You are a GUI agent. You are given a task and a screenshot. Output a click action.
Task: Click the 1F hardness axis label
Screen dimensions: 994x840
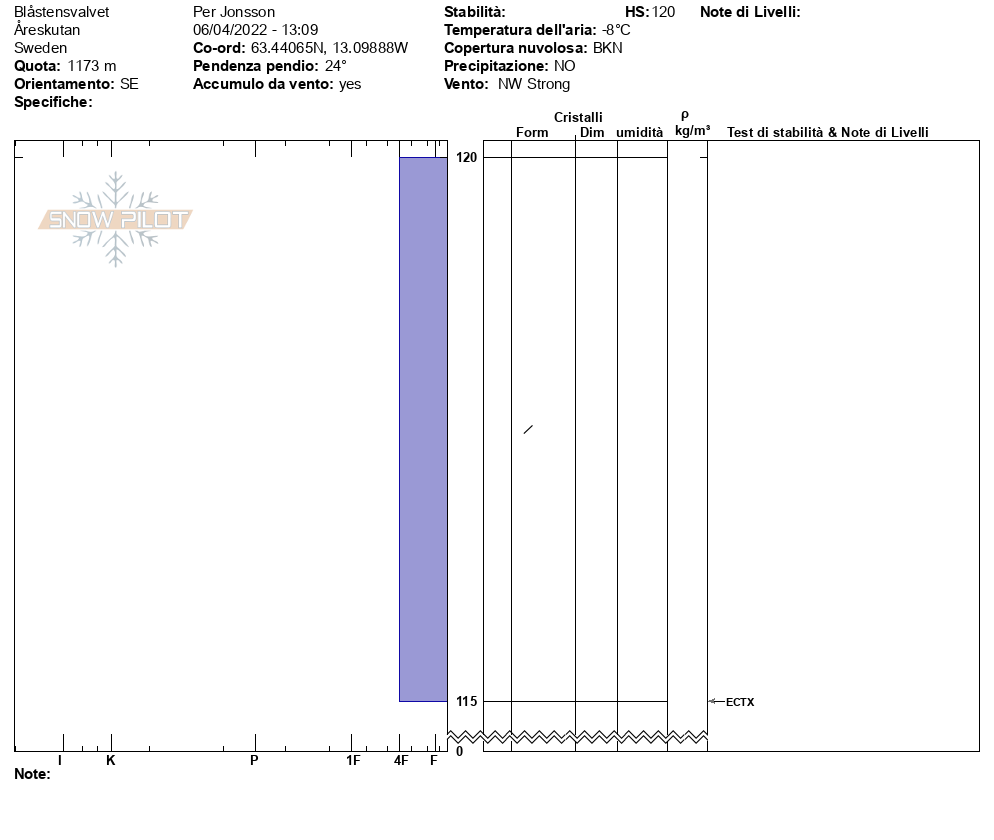tap(353, 761)
